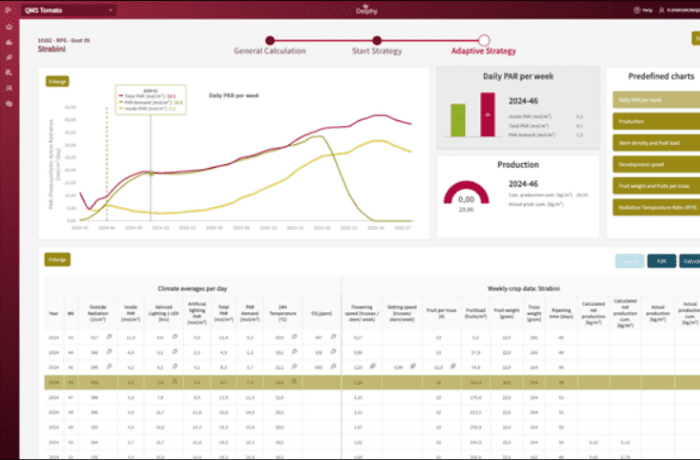Select the Adaptive Strategy step circle
This screenshot has height=460, width=700.
[484, 41]
